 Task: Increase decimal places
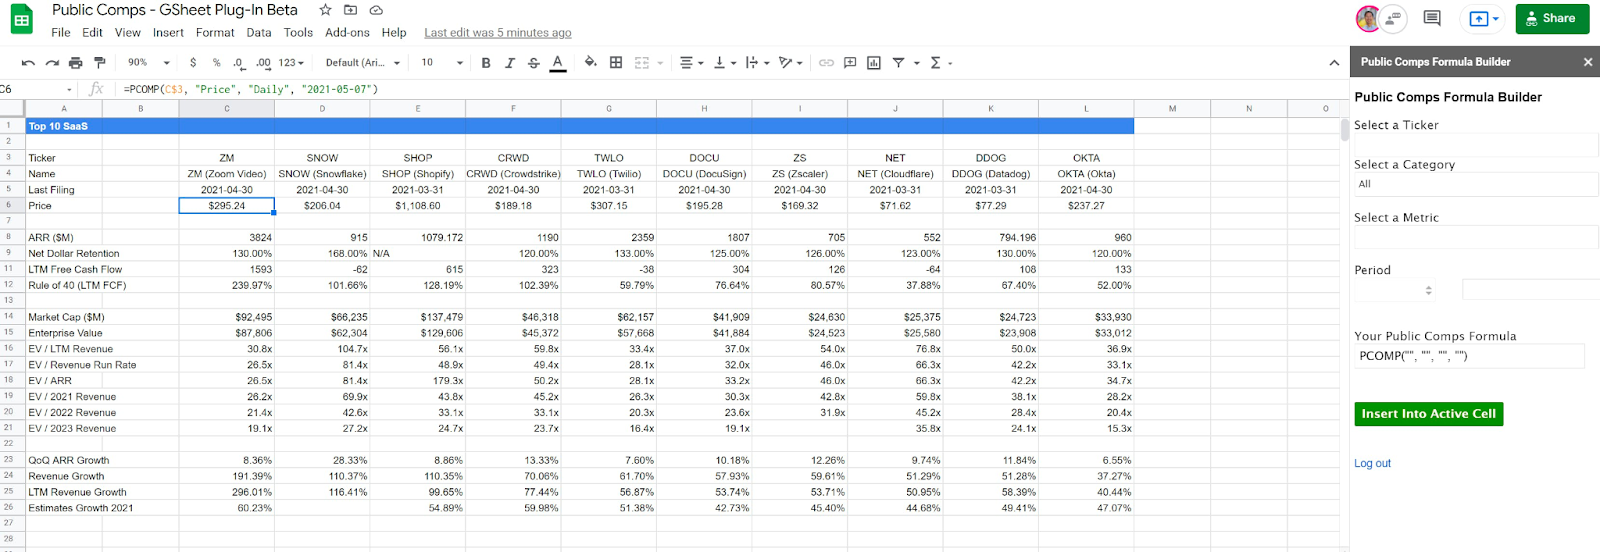(x=263, y=63)
